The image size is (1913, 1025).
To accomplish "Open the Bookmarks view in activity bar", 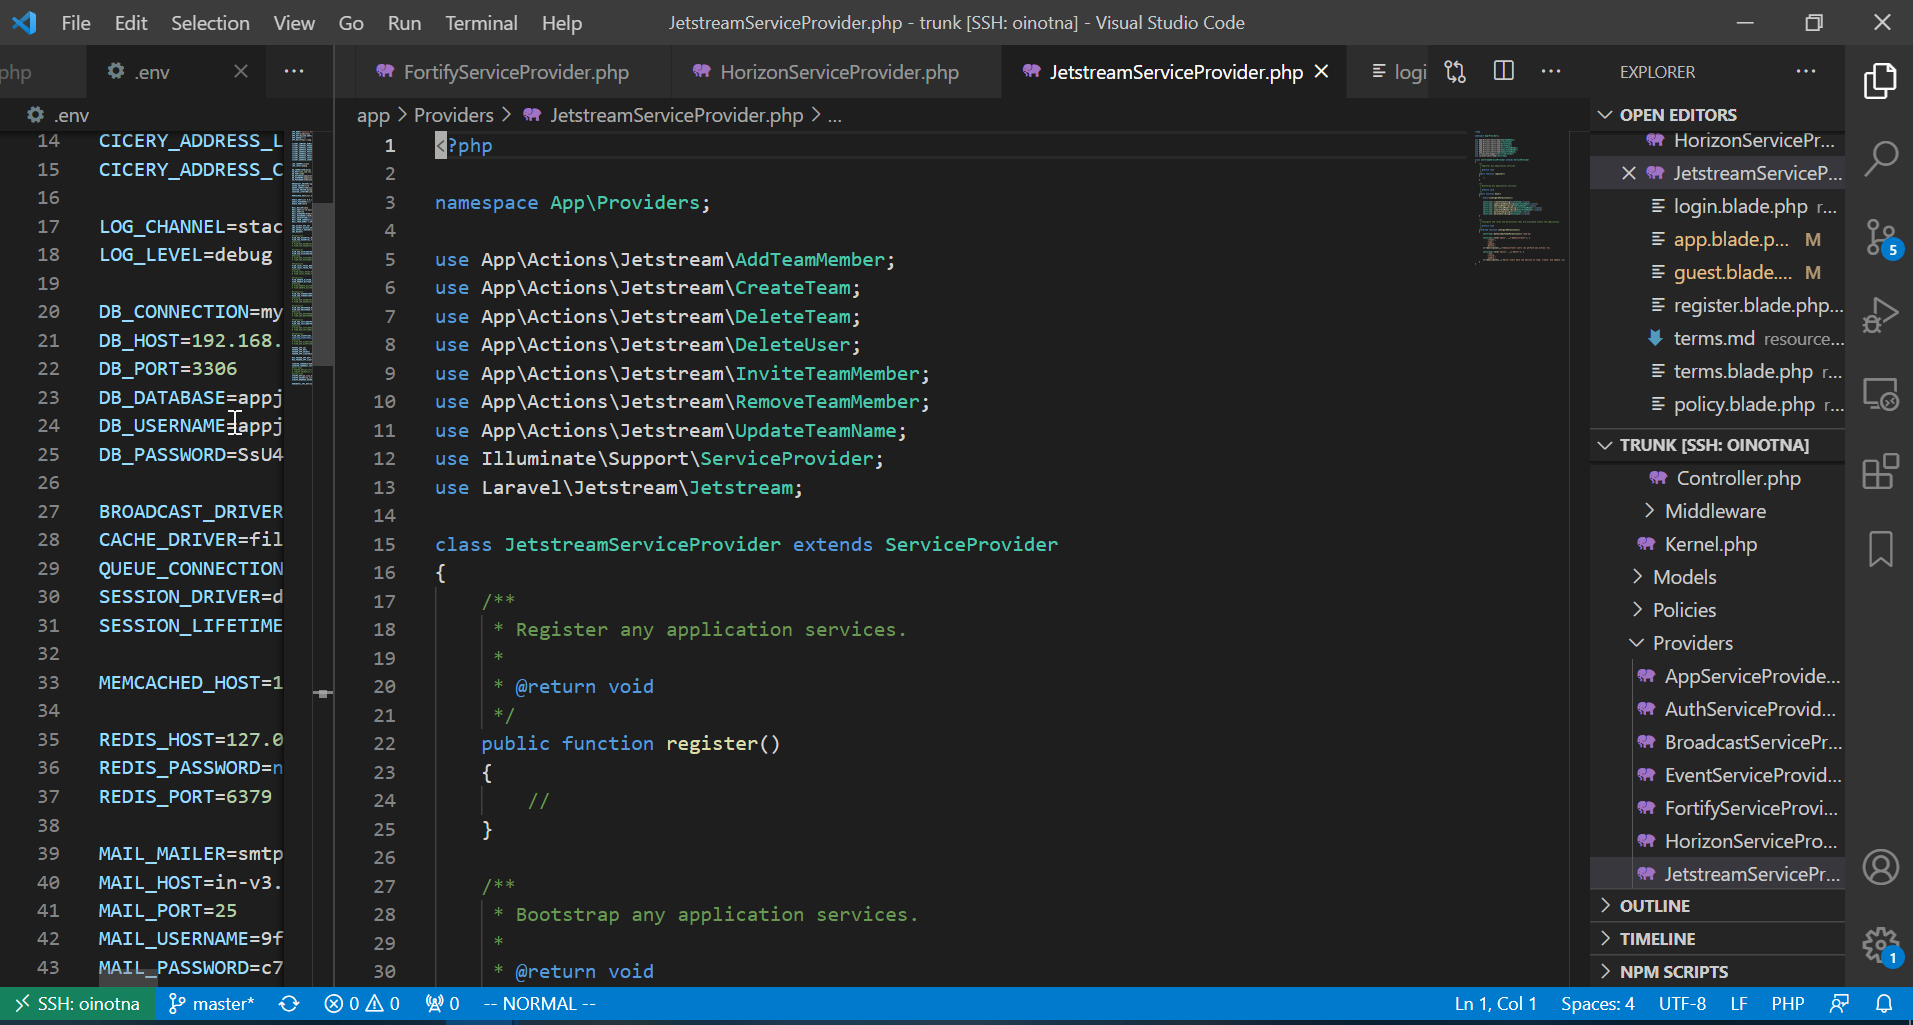I will 1880,549.
